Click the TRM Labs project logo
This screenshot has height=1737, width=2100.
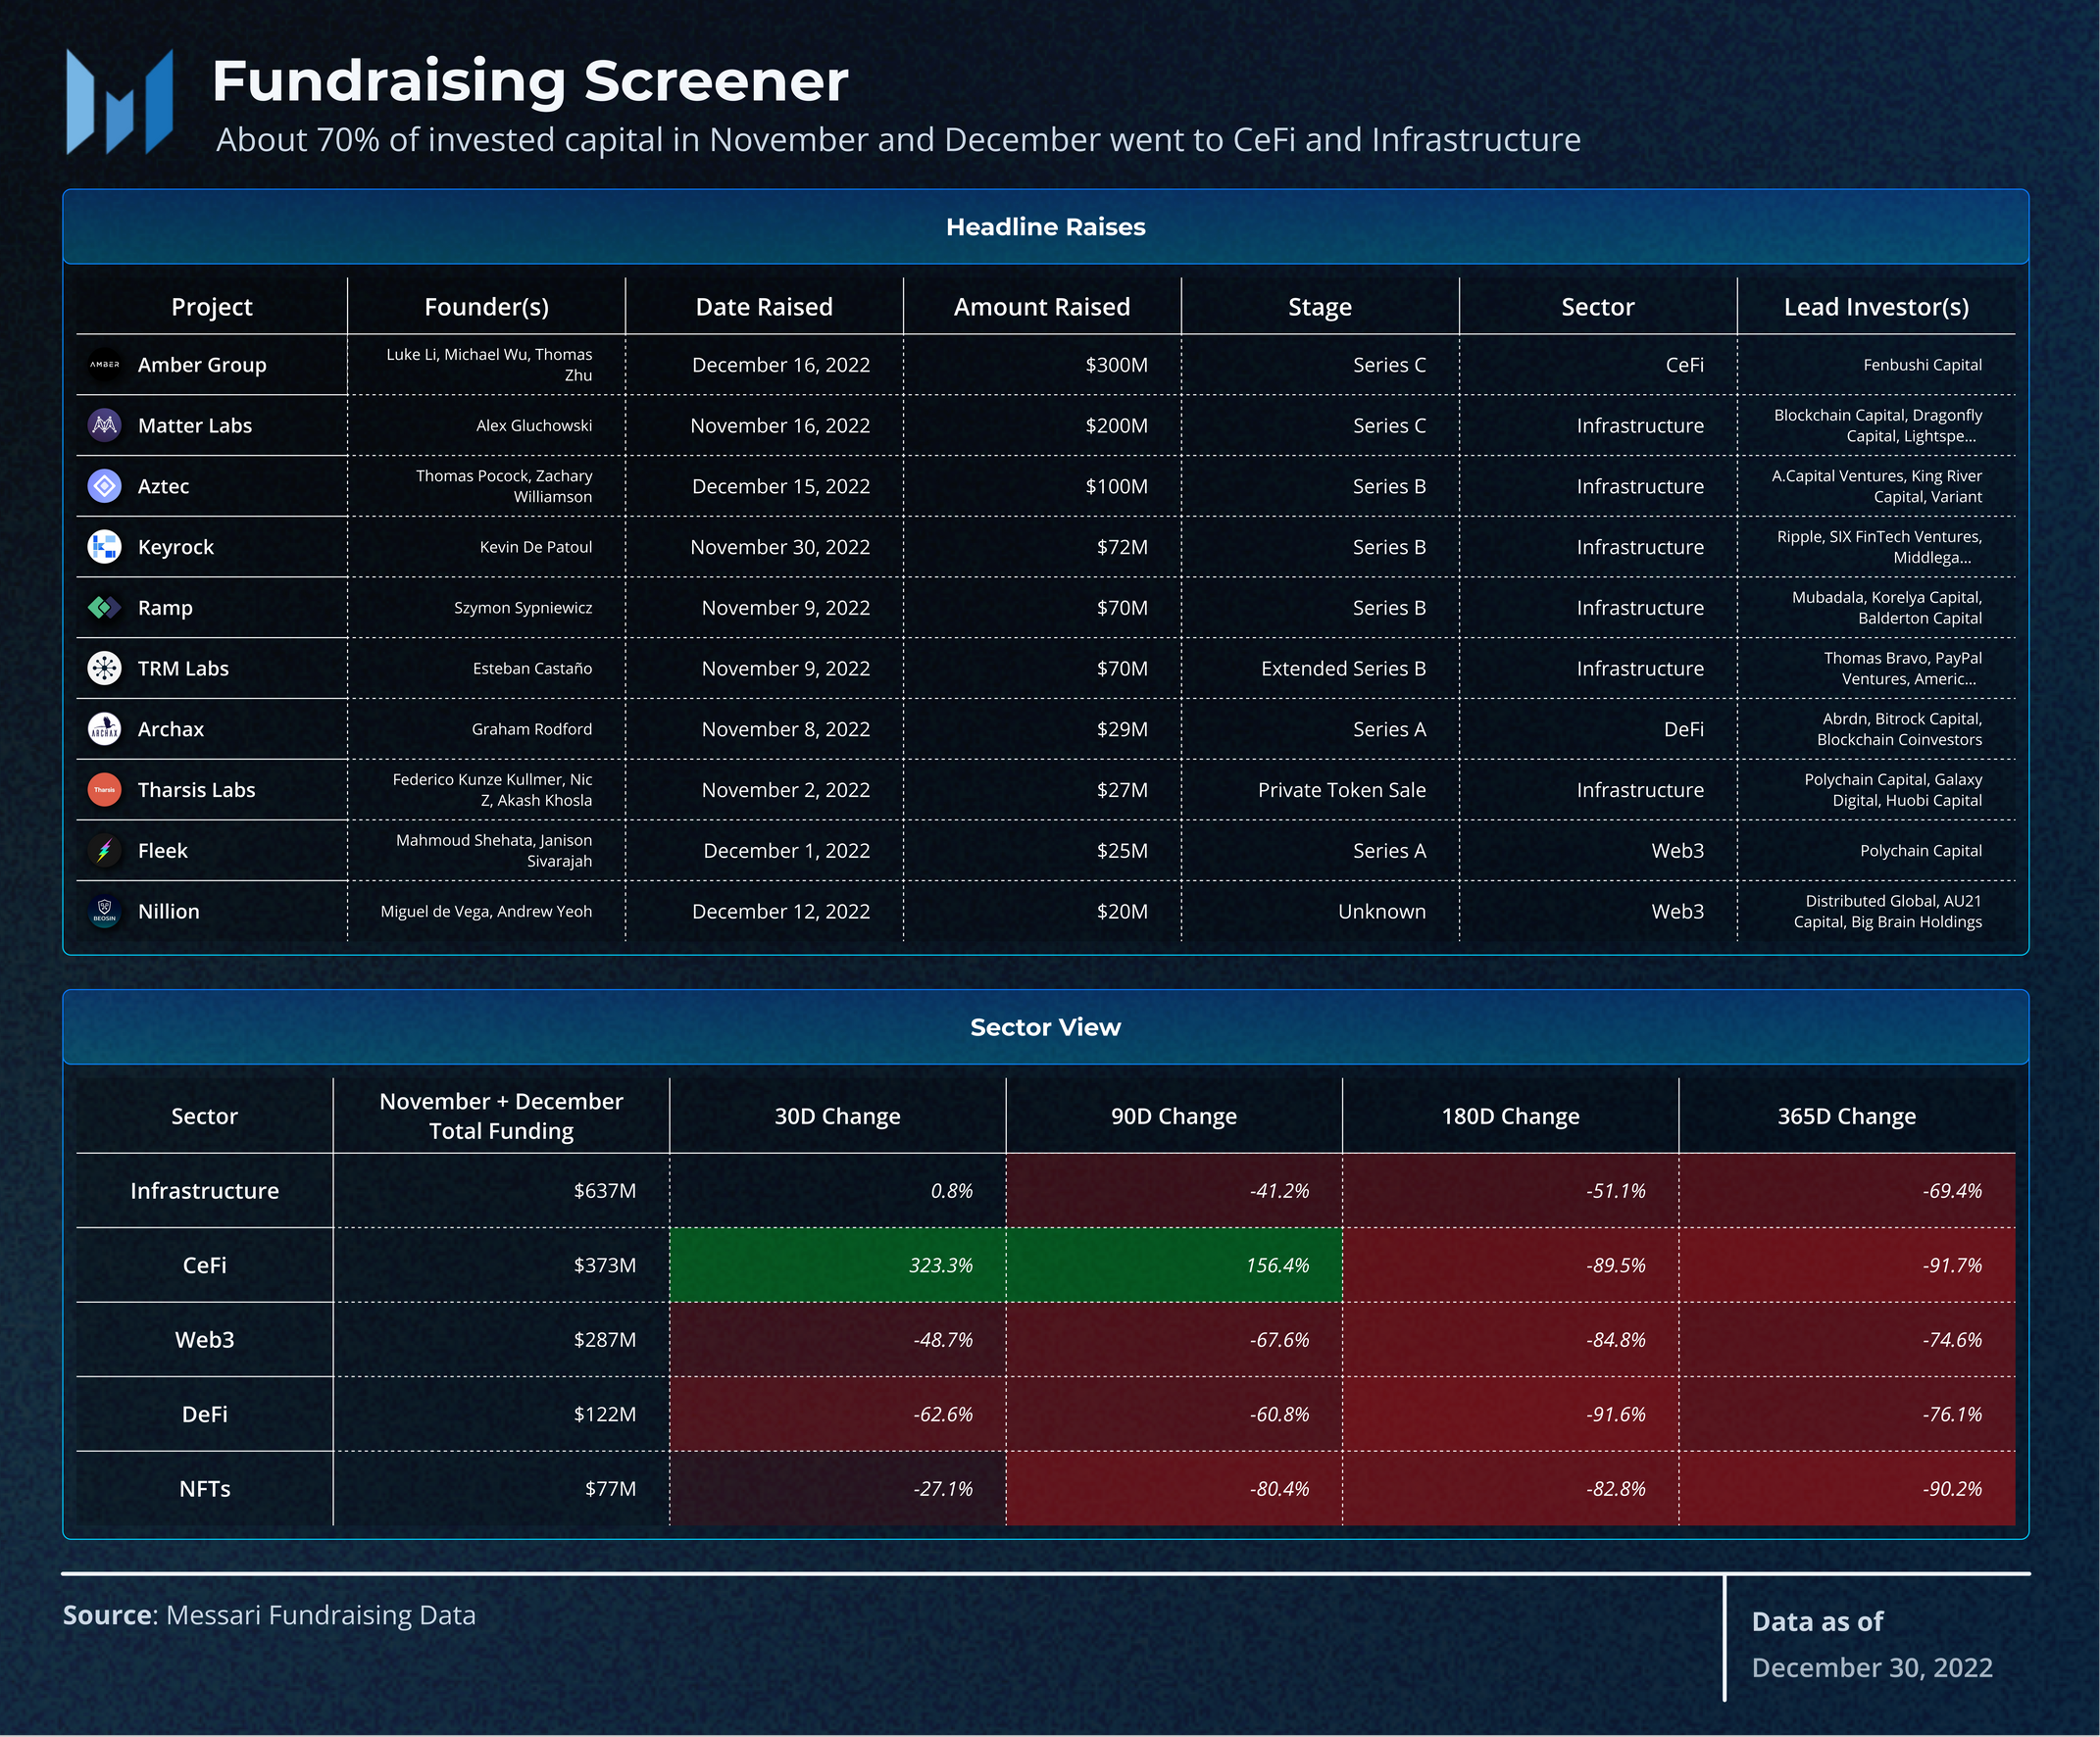pyautogui.click(x=104, y=669)
